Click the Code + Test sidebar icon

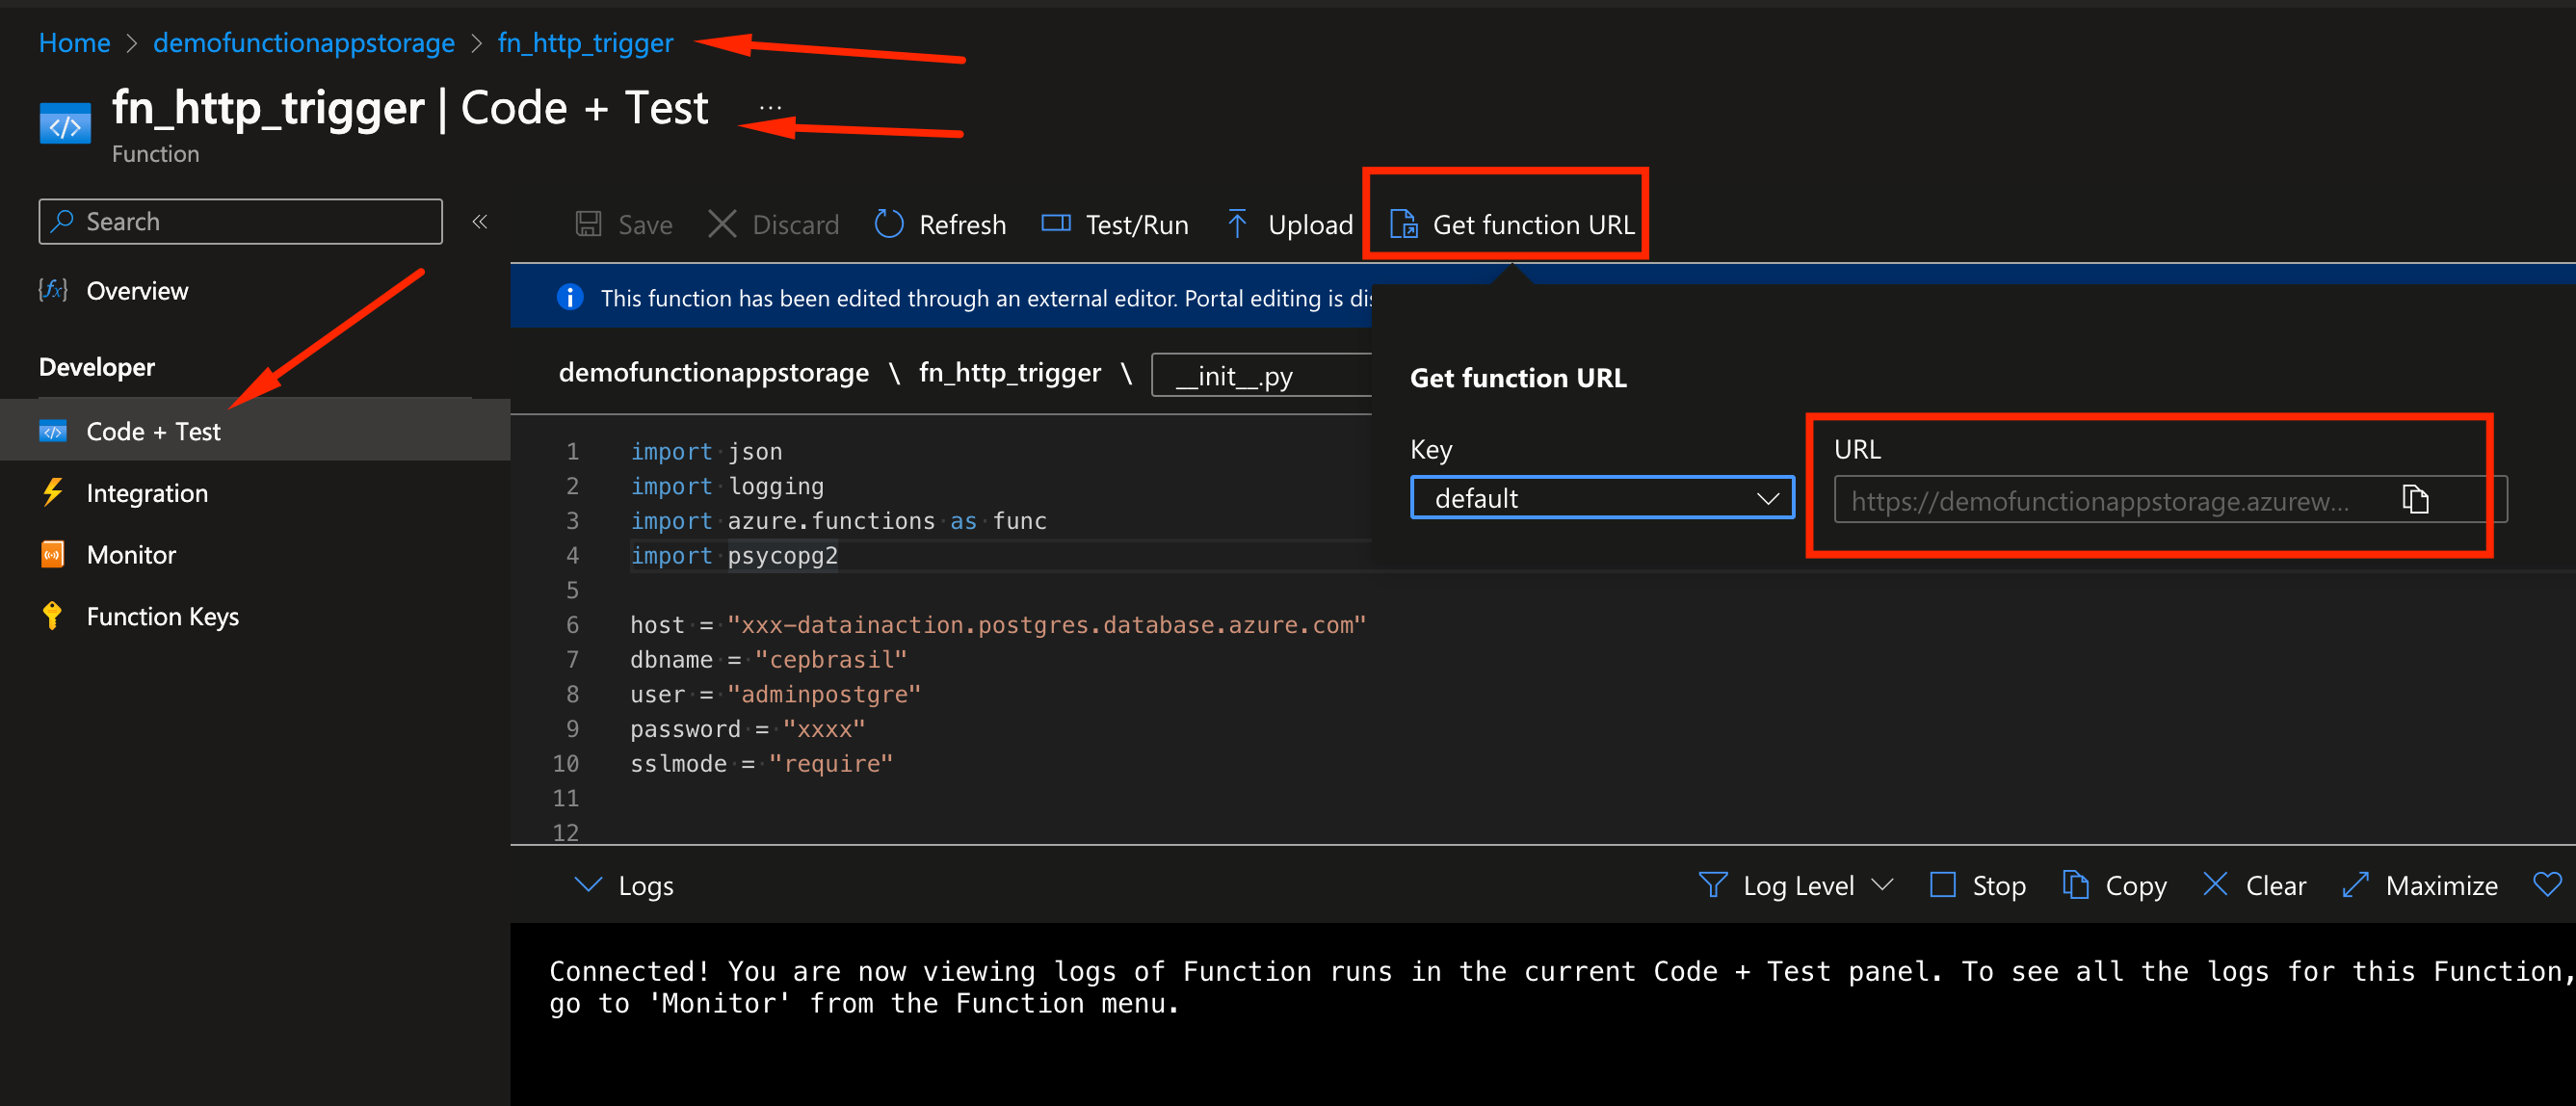click(x=52, y=431)
